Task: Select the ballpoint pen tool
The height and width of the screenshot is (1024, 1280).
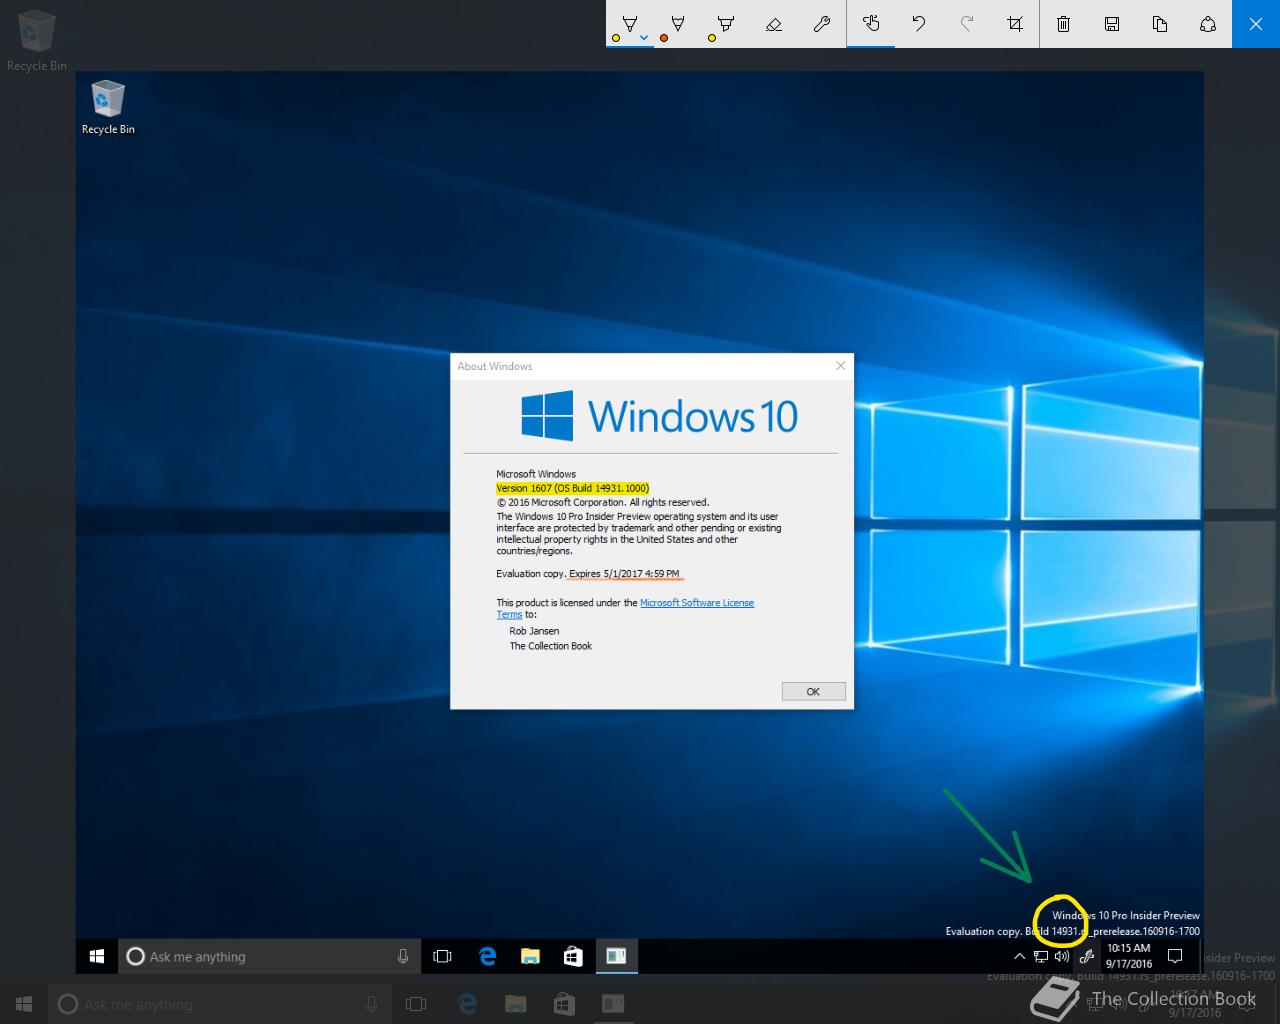Action: pyautogui.click(x=629, y=23)
